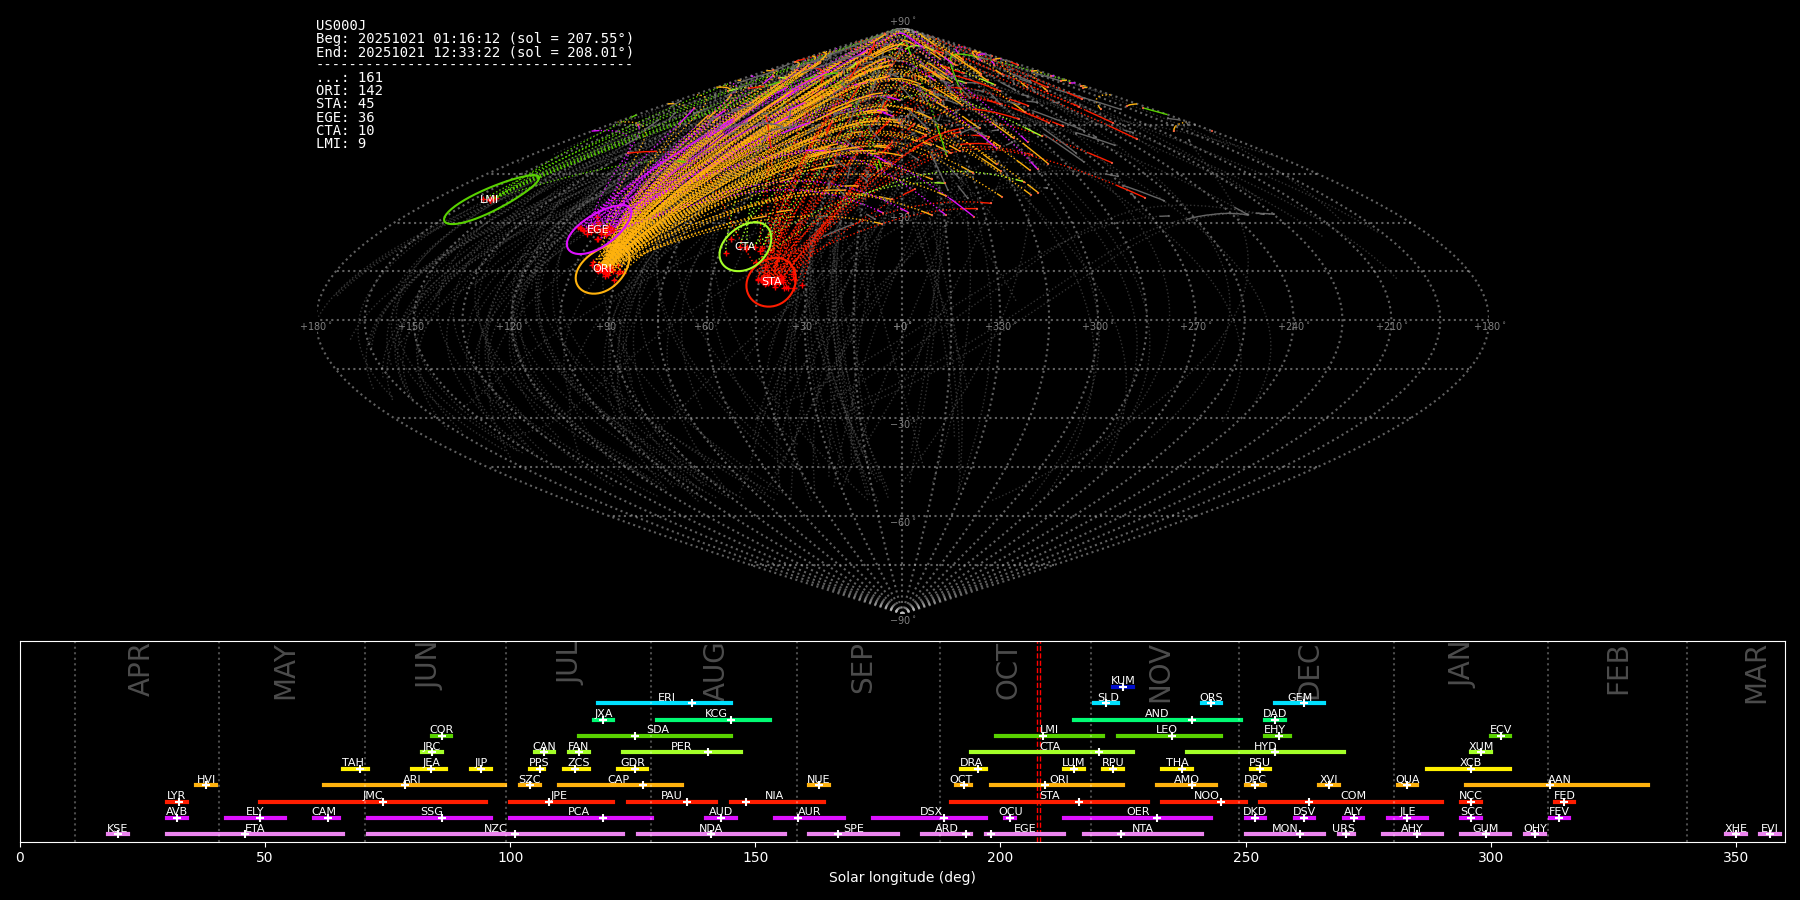1800x900 pixels.
Task: Click the XHE shower label in timeline
Action: (x=1736, y=829)
